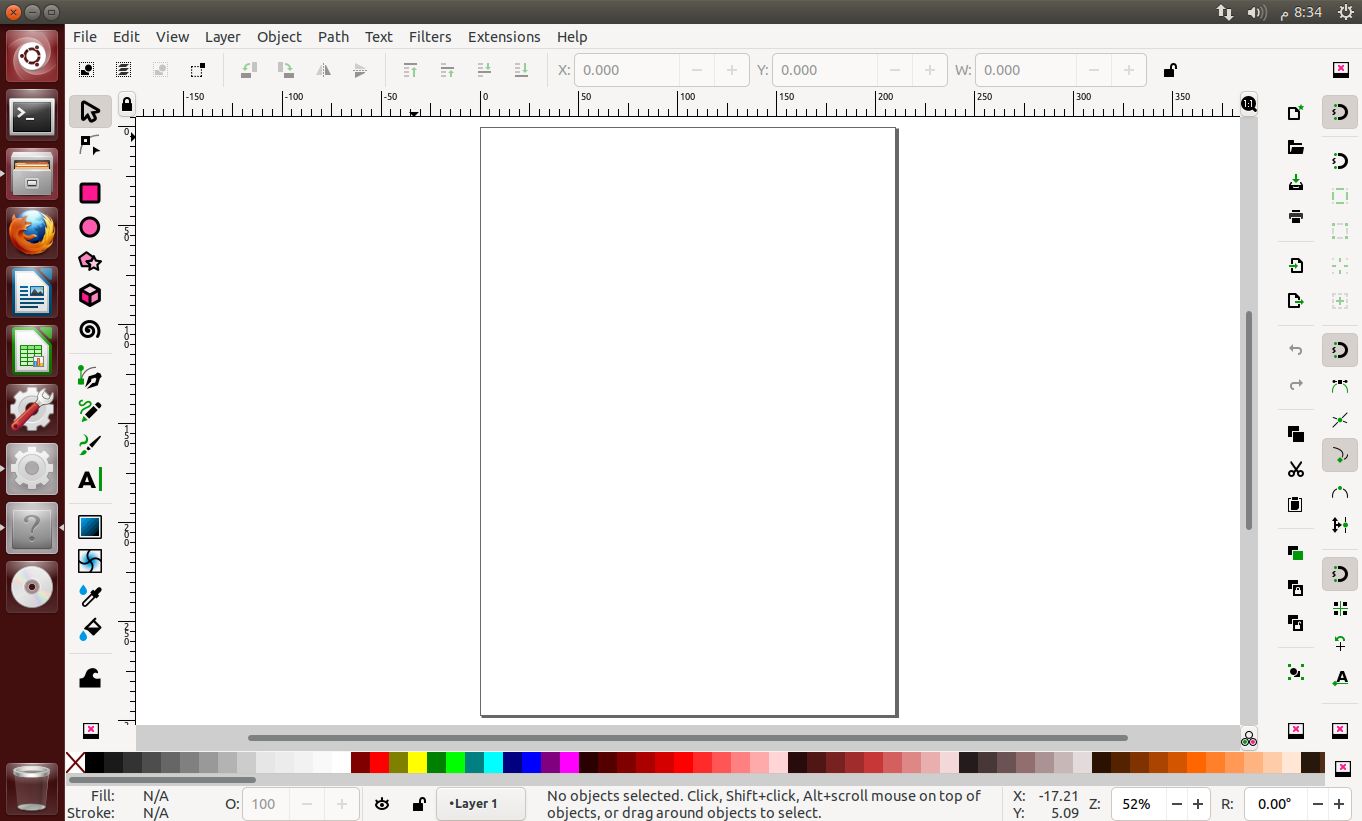The height and width of the screenshot is (821, 1362).
Task: Open the File menu
Action: pyautogui.click(x=85, y=37)
